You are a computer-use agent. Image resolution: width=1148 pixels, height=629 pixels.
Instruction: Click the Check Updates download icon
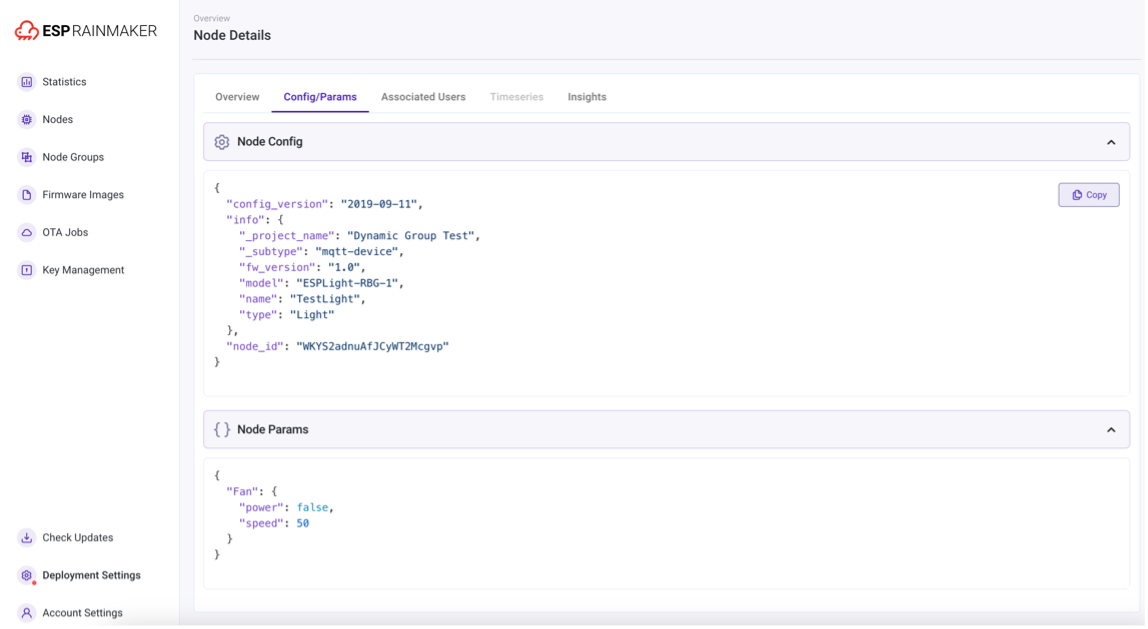(x=26, y=537)
